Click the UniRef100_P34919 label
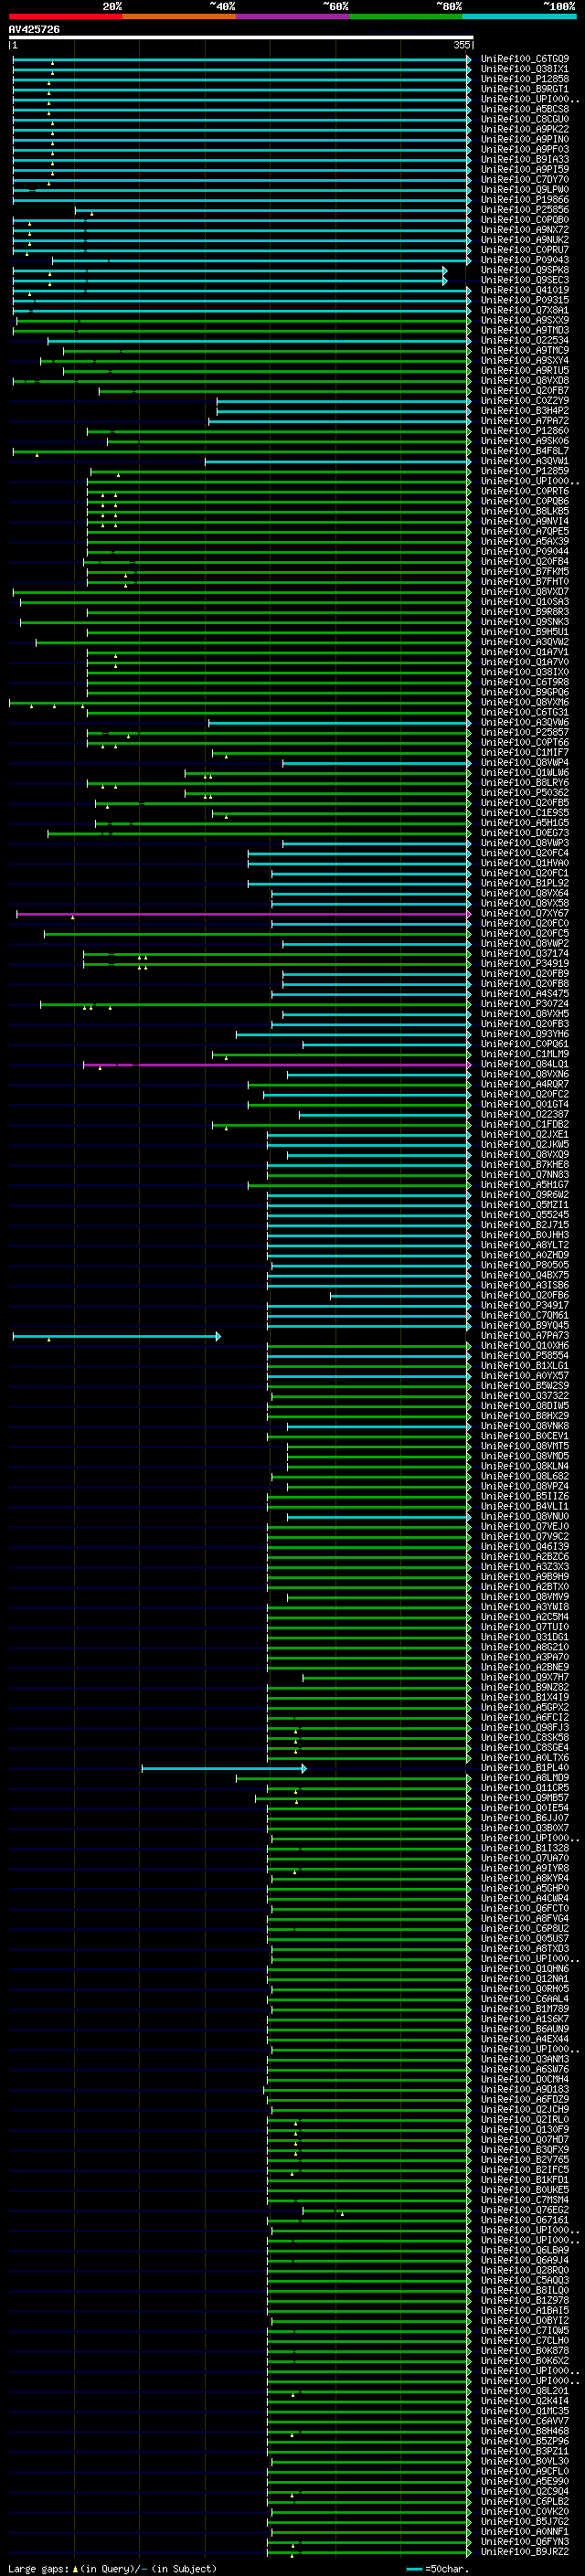 524,963
